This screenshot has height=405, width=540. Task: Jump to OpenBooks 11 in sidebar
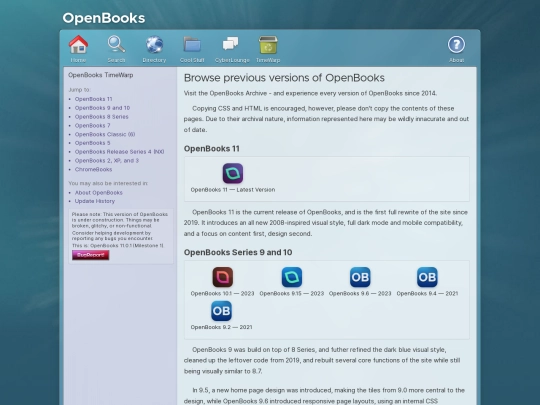coord(94,99)
